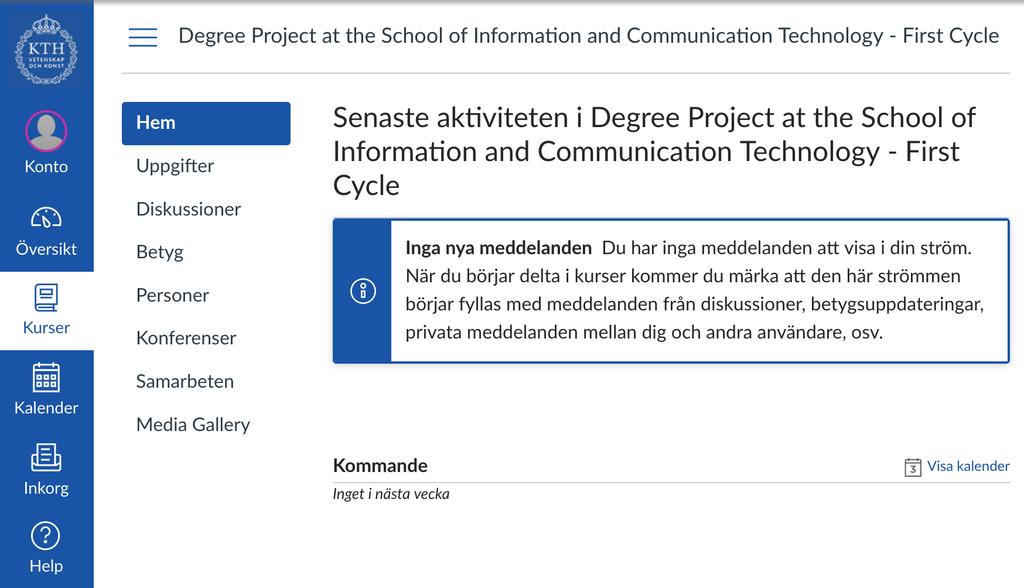Screen dimensions: 1024x588
Task: Open the Uppgifter page
Action: 175,166
